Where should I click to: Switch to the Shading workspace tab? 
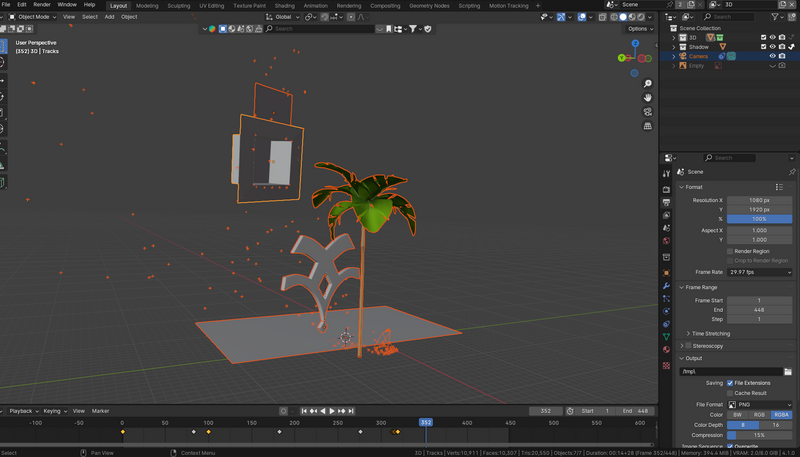coord(284,5)
